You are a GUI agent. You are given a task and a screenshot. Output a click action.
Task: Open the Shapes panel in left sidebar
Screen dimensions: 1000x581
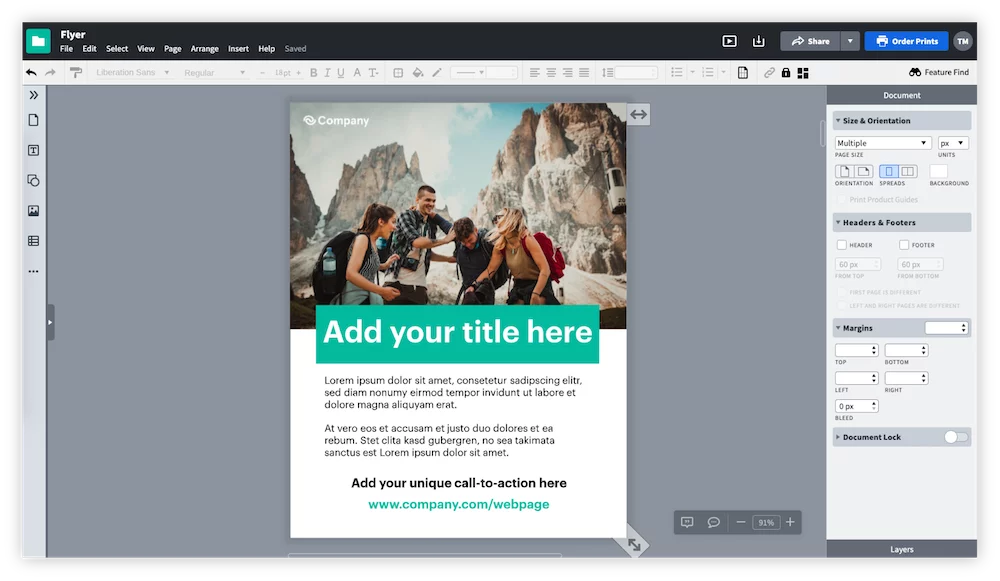33,181
